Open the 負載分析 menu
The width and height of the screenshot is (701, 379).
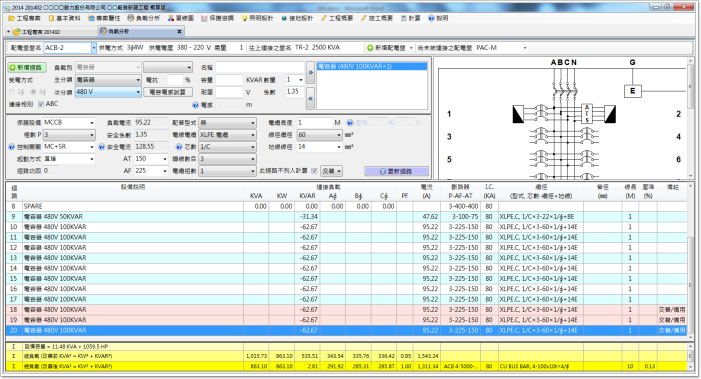(x=143, y=18)
